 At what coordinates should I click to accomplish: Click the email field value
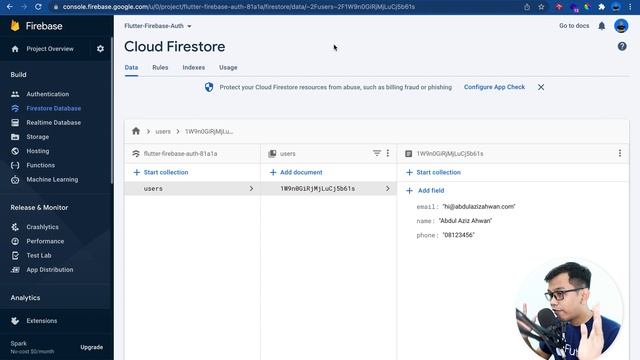point(479,207)
